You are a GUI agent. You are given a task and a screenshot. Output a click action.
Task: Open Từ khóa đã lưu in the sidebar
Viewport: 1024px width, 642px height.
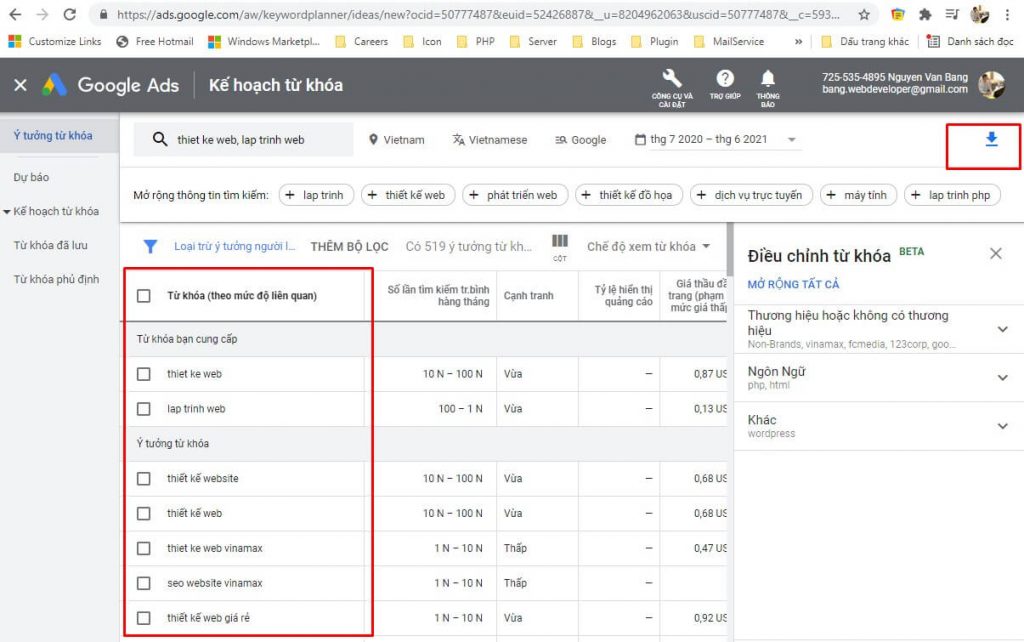(50, 245)
